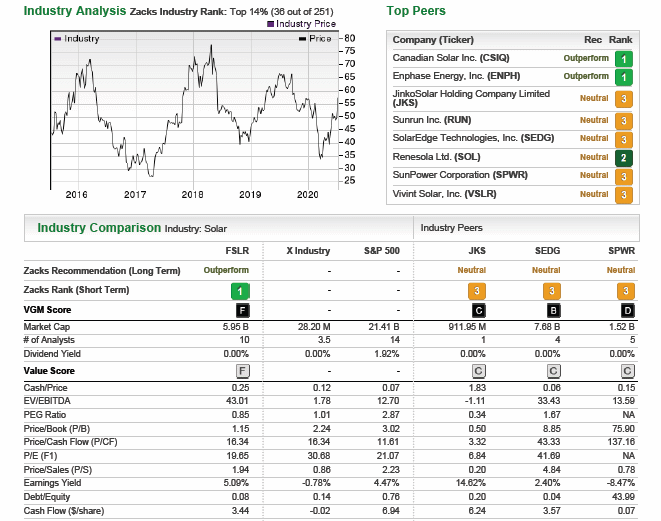Open SunPower Corporation (SPWR) peer link
The width and height of the screenshot is (661, 521).
[x=460, y=175]
